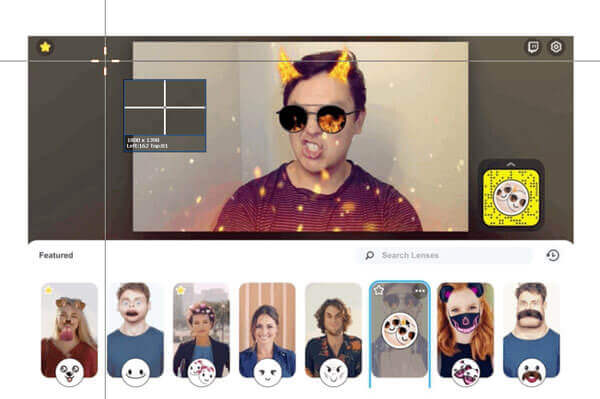
Task: Expand the chevron above the Snapcode
Action: point(511,164)
